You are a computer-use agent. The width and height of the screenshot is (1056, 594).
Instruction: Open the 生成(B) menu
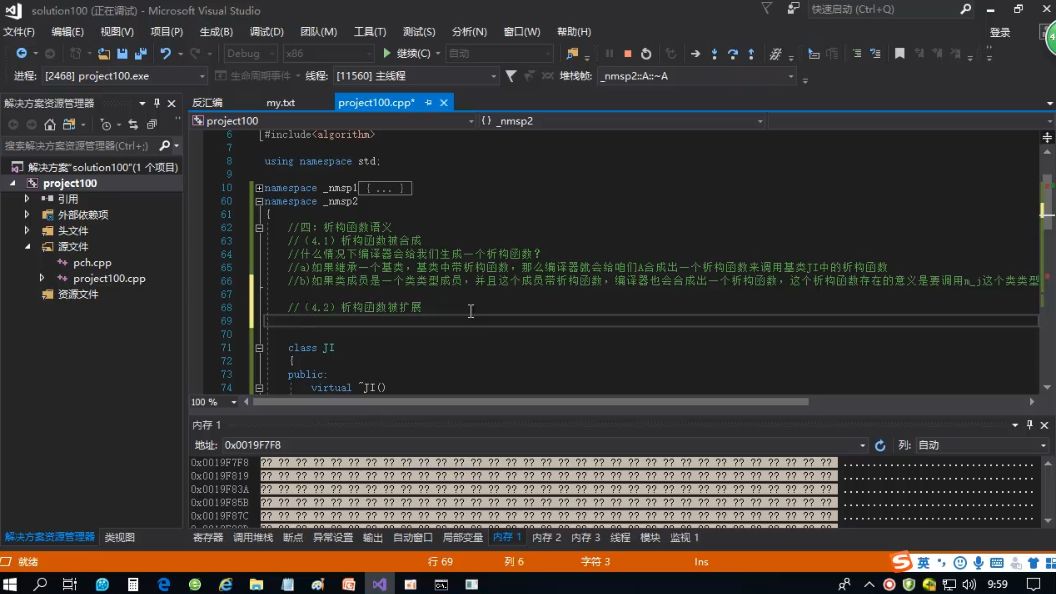[216, 32]
